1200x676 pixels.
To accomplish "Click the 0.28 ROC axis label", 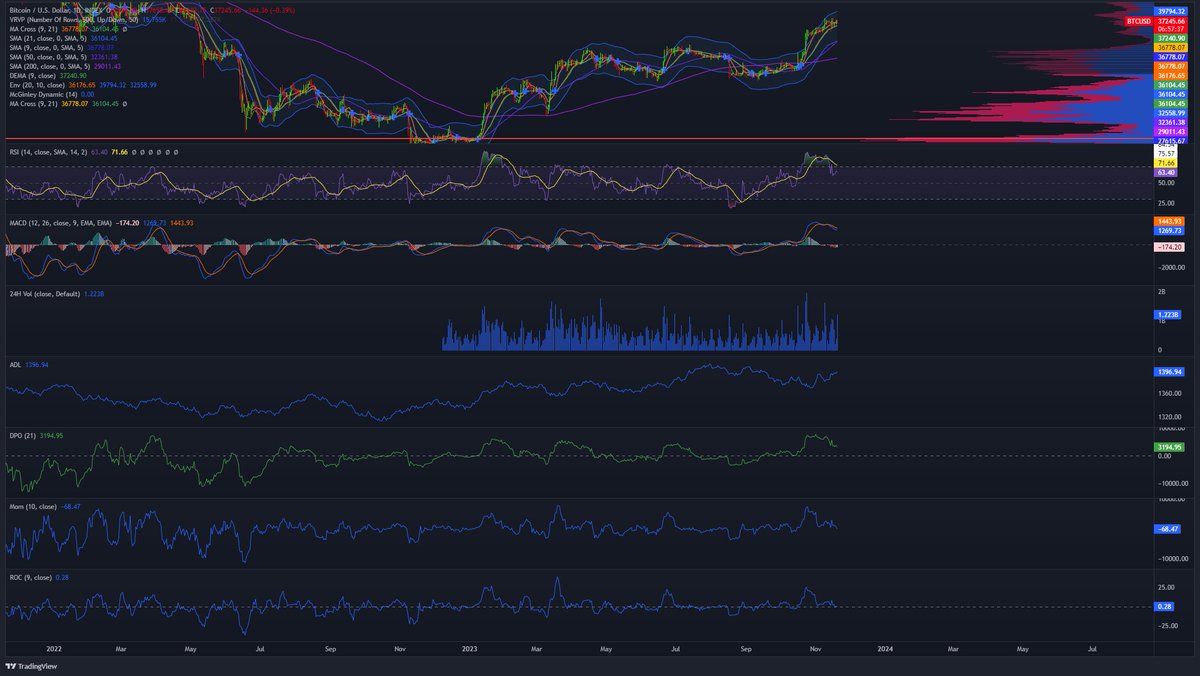I will 1165,606.
